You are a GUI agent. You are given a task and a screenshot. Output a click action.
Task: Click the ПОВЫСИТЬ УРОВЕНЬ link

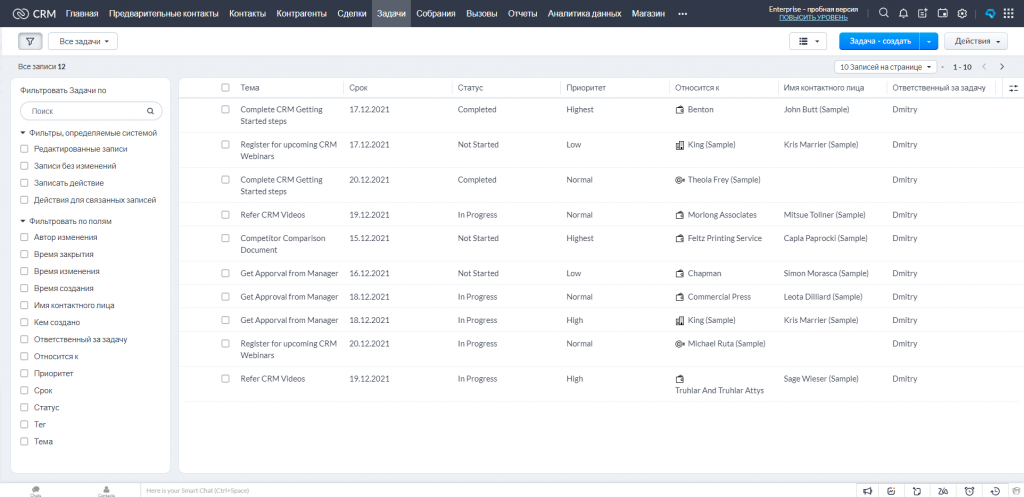[813, 18]
